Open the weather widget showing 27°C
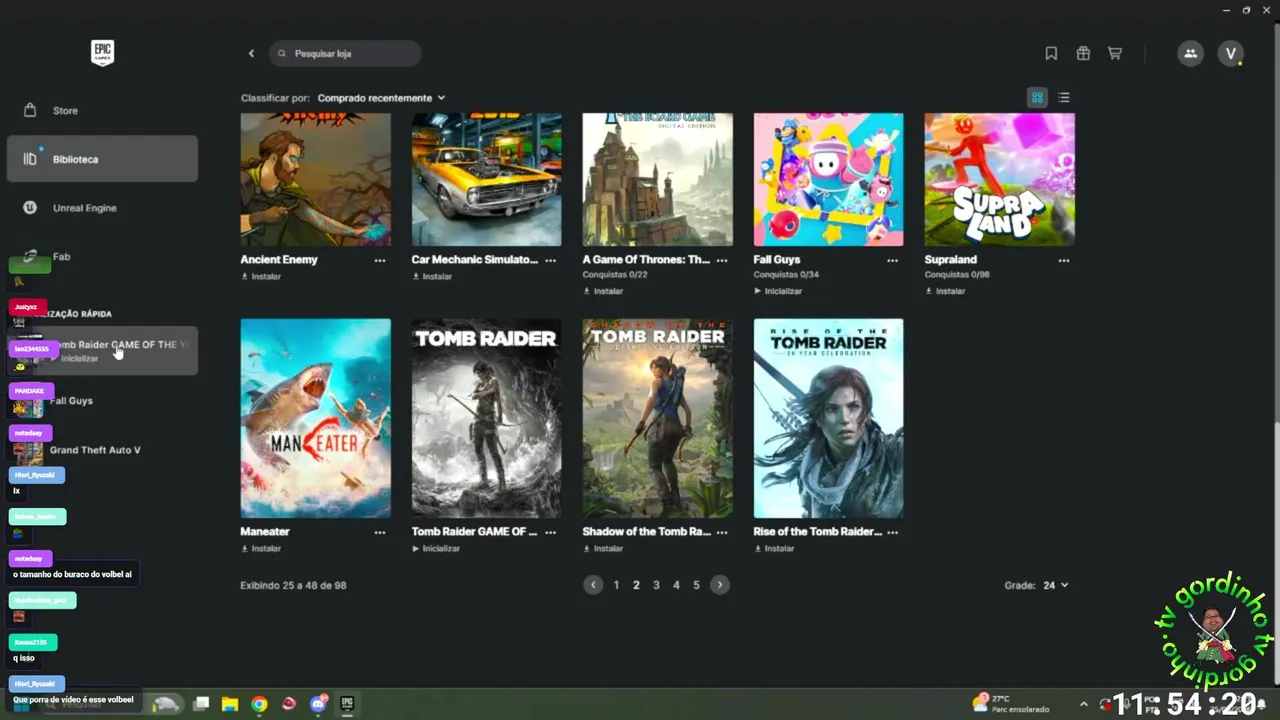 [x=1010, y=703]
